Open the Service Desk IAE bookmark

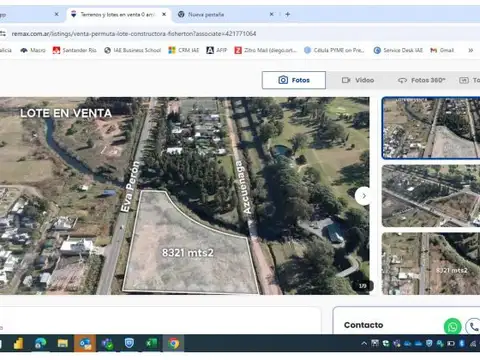[x=398, y=50]
